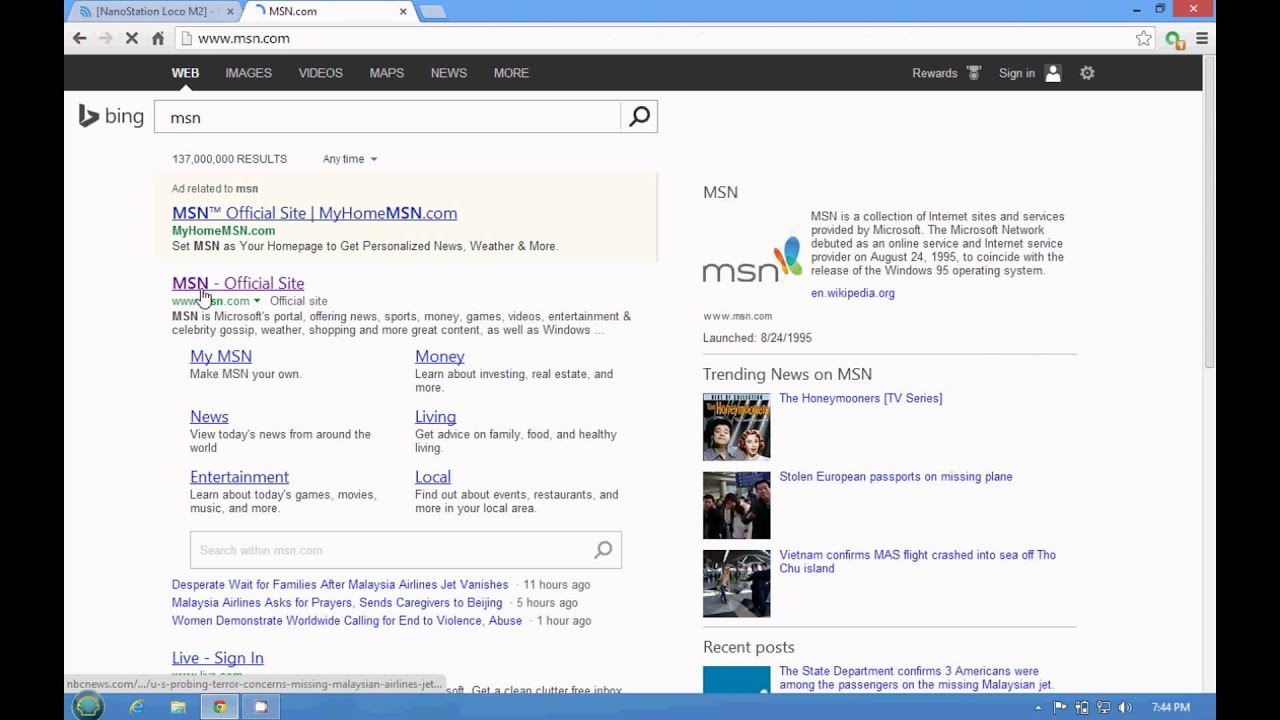
Task: Open the NEWS section
Action: pos(449,73)
